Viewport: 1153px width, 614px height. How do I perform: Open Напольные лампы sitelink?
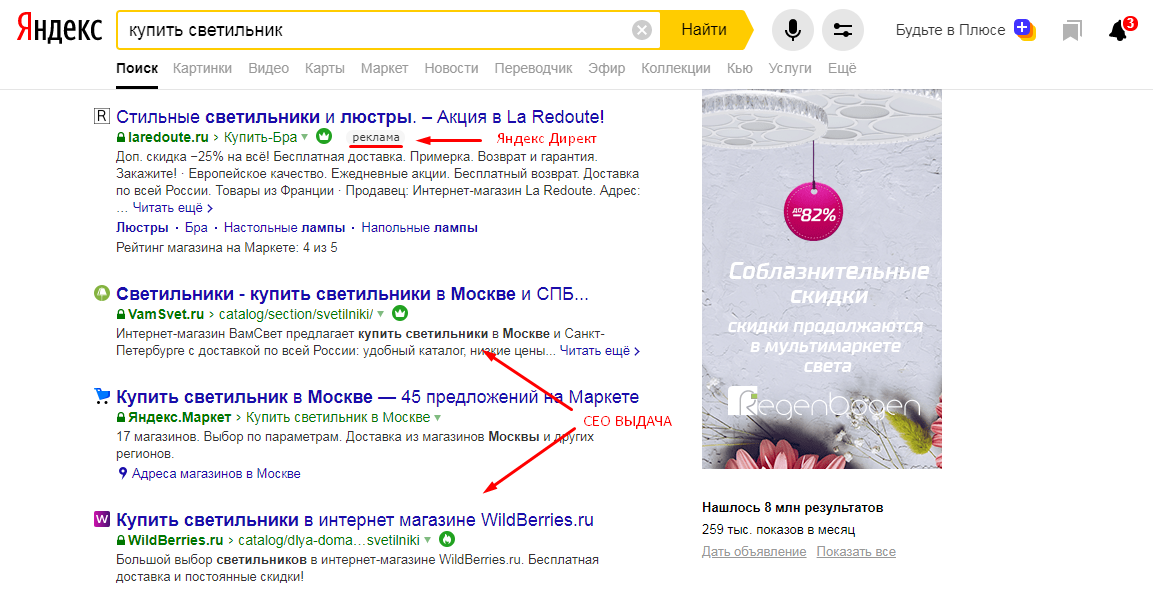tap(419, 228)
